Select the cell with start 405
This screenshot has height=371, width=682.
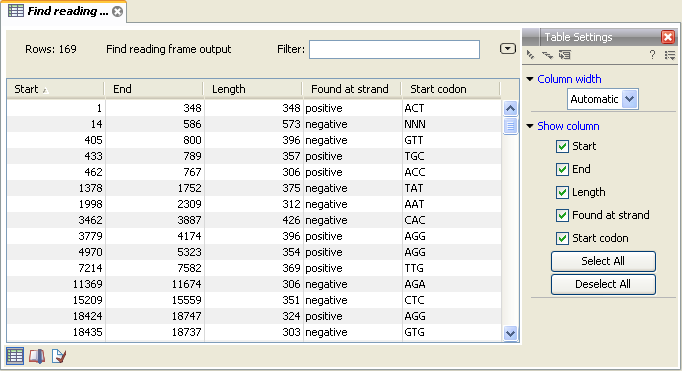56,140
